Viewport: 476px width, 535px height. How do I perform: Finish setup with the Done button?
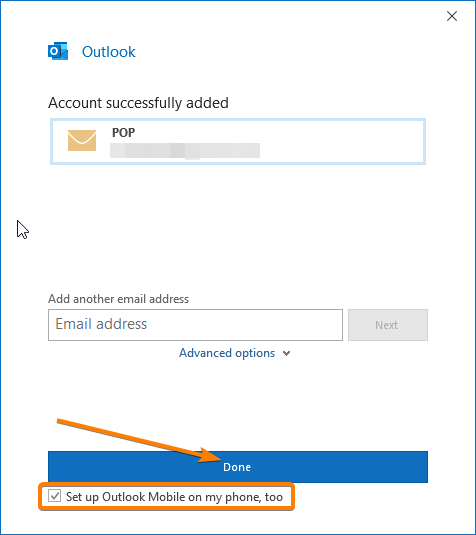tap(238, 467)
